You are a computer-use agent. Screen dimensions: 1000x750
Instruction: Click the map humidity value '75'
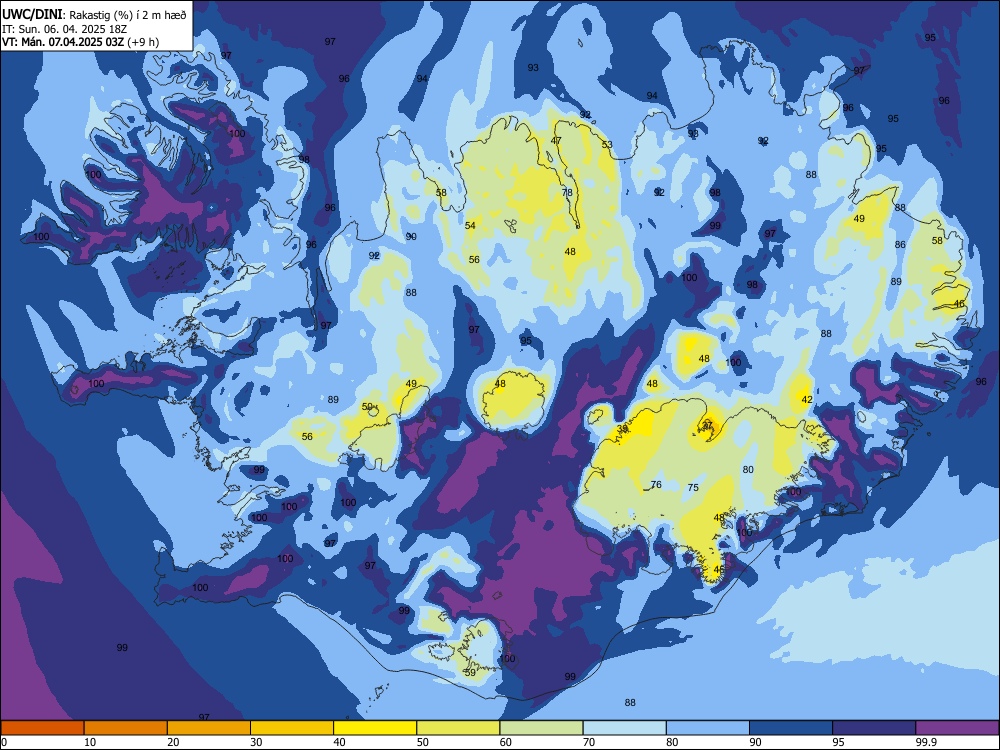click(693, 488)
